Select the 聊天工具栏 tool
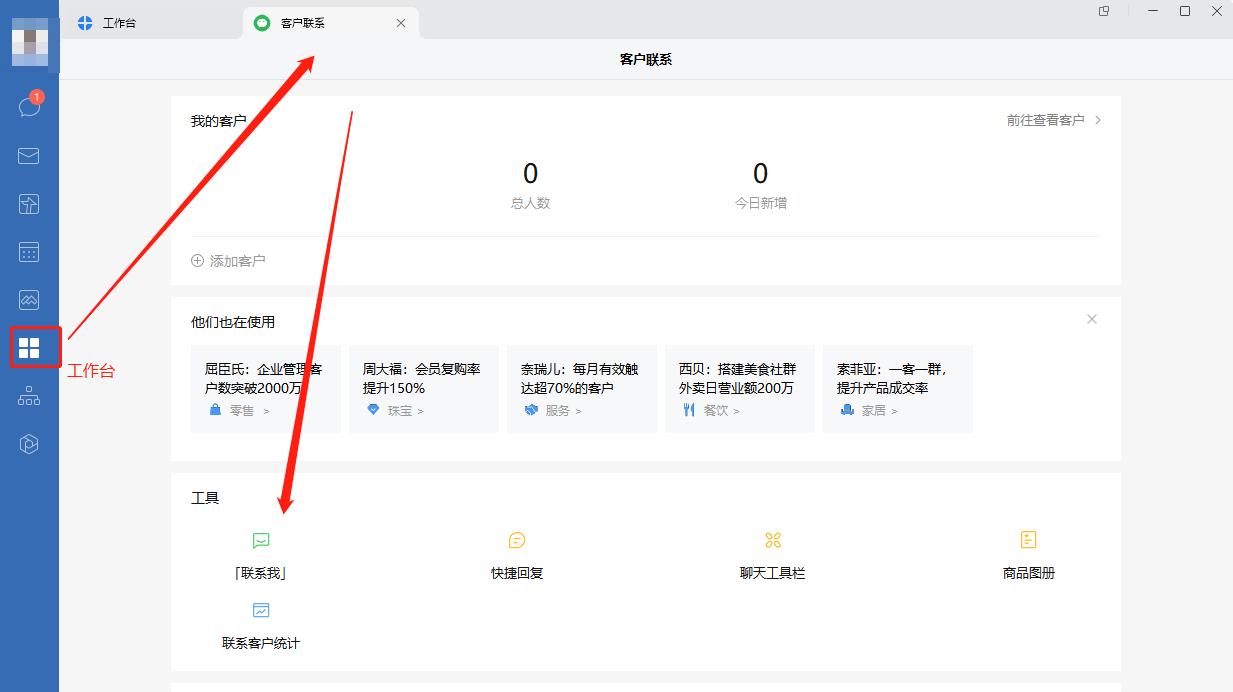The width and height of the screenshot is (1233, 692). 772,555
